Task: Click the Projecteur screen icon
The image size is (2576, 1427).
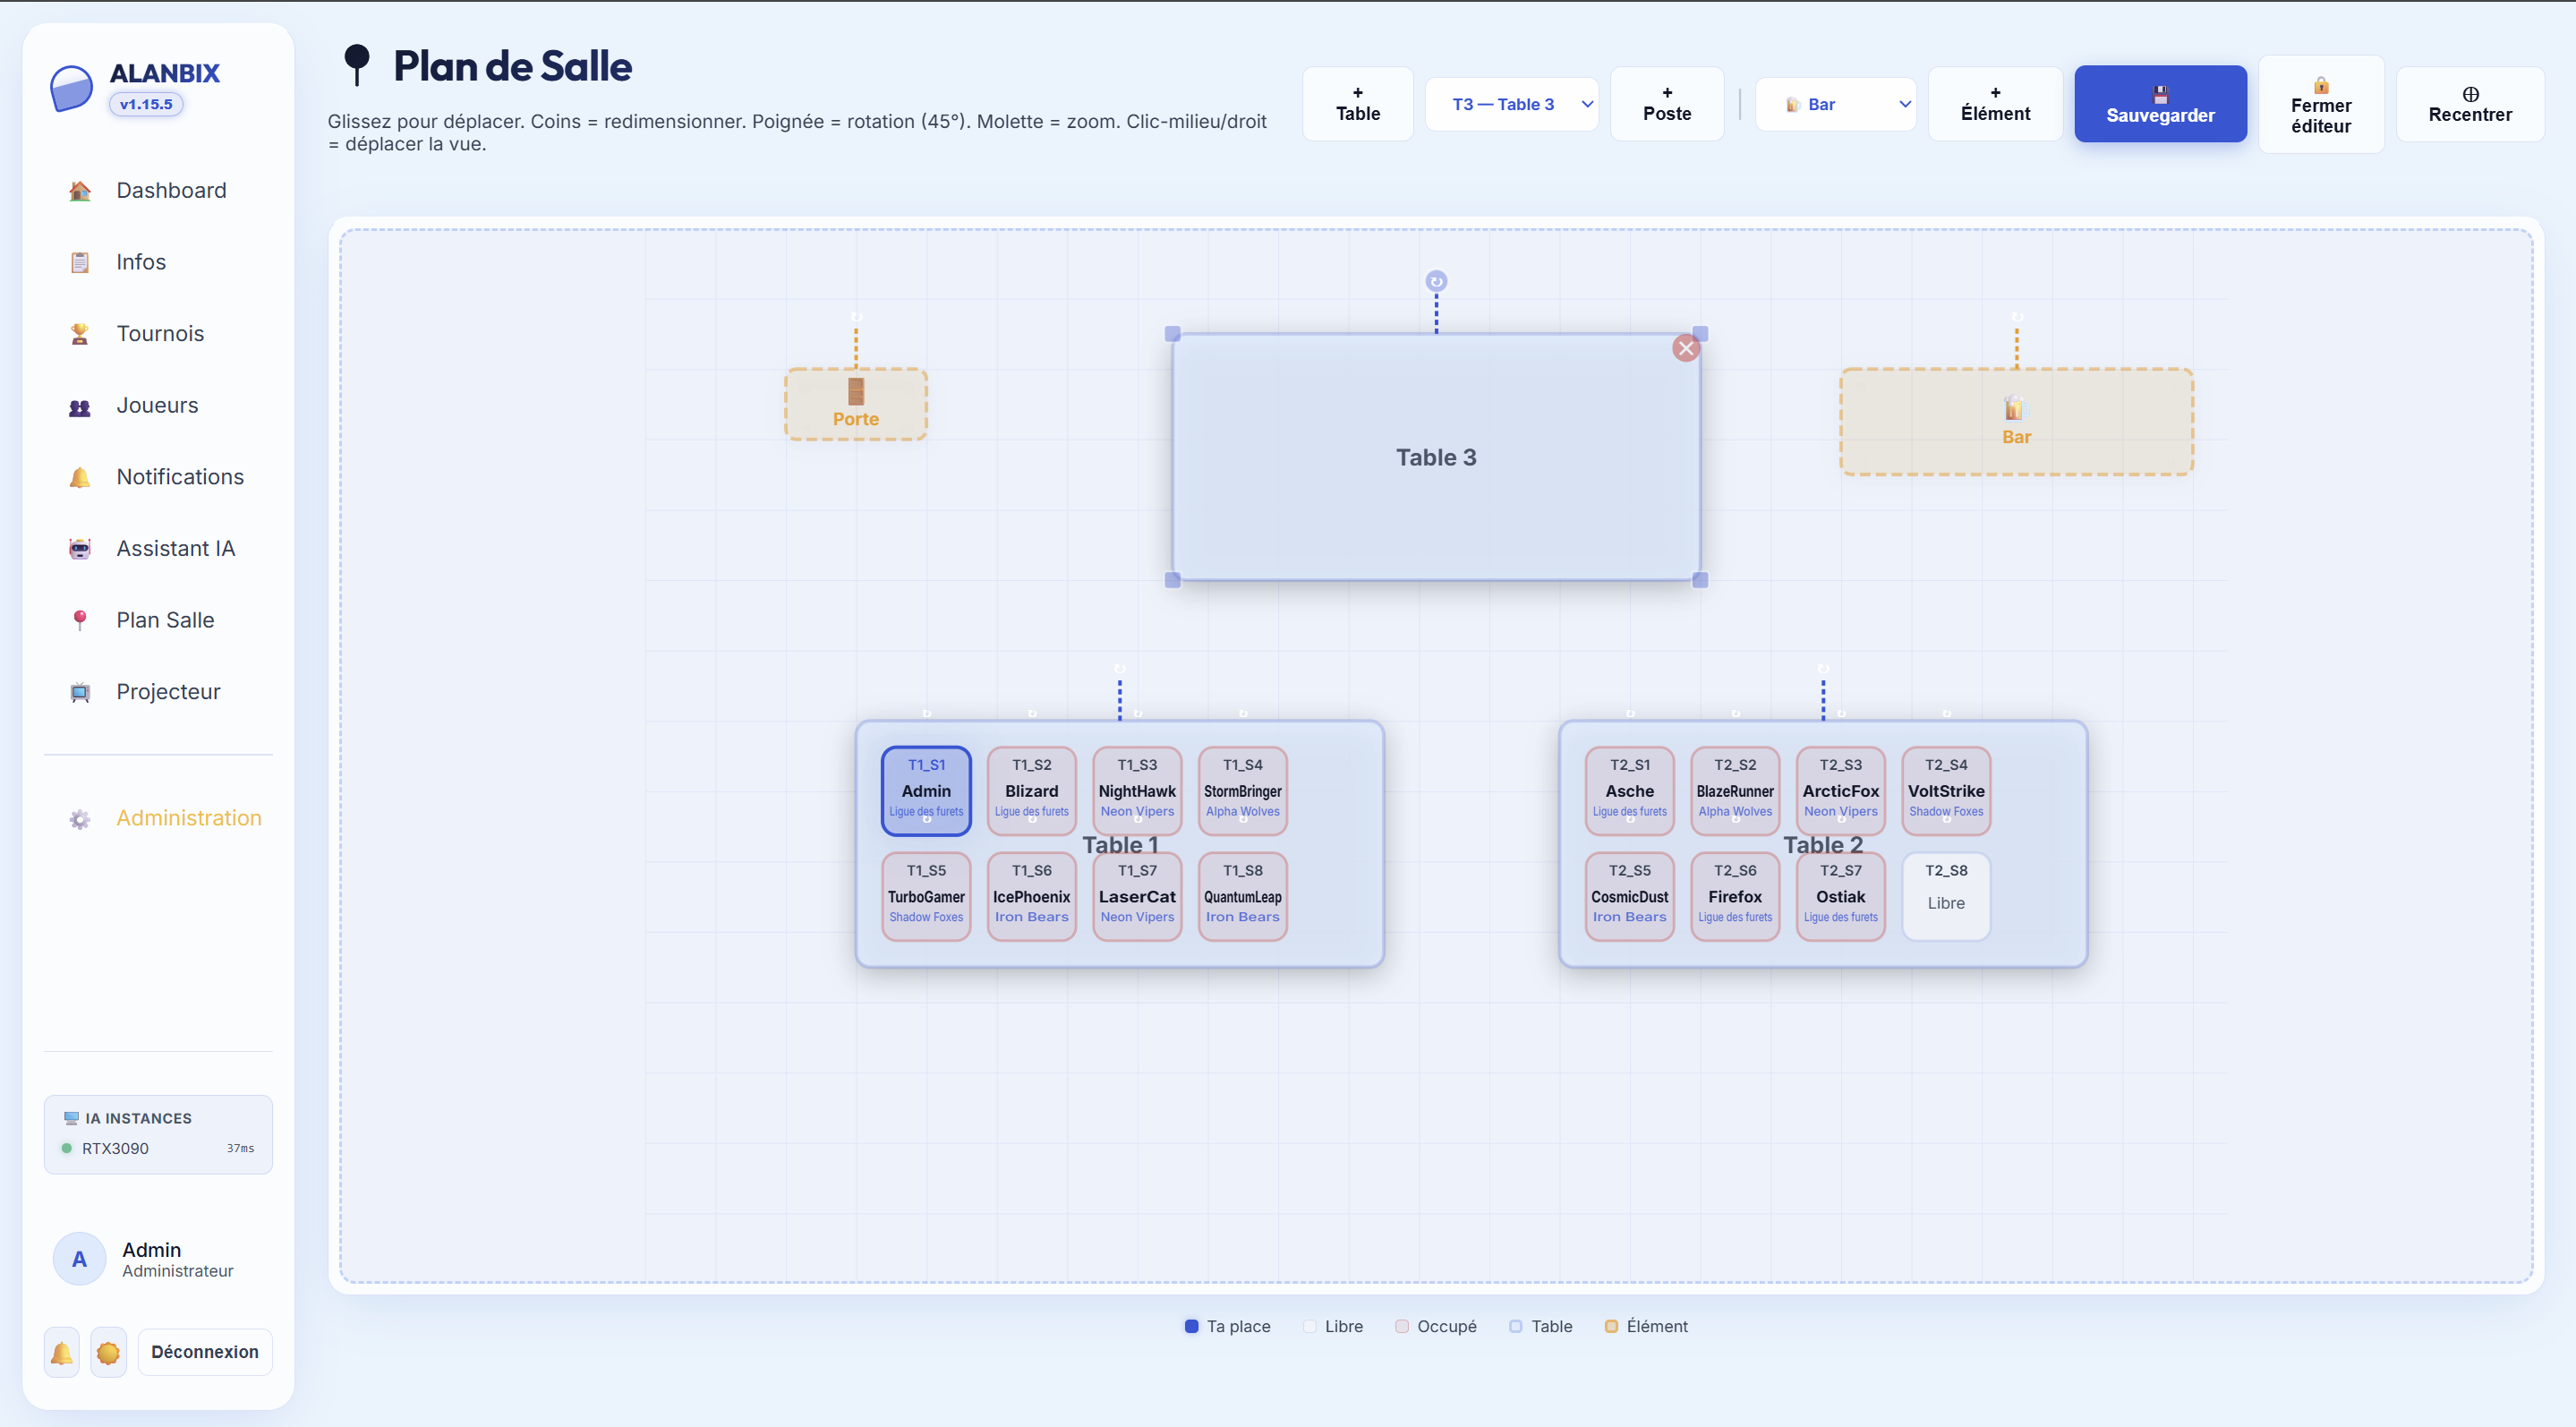Action: (80, 692)
